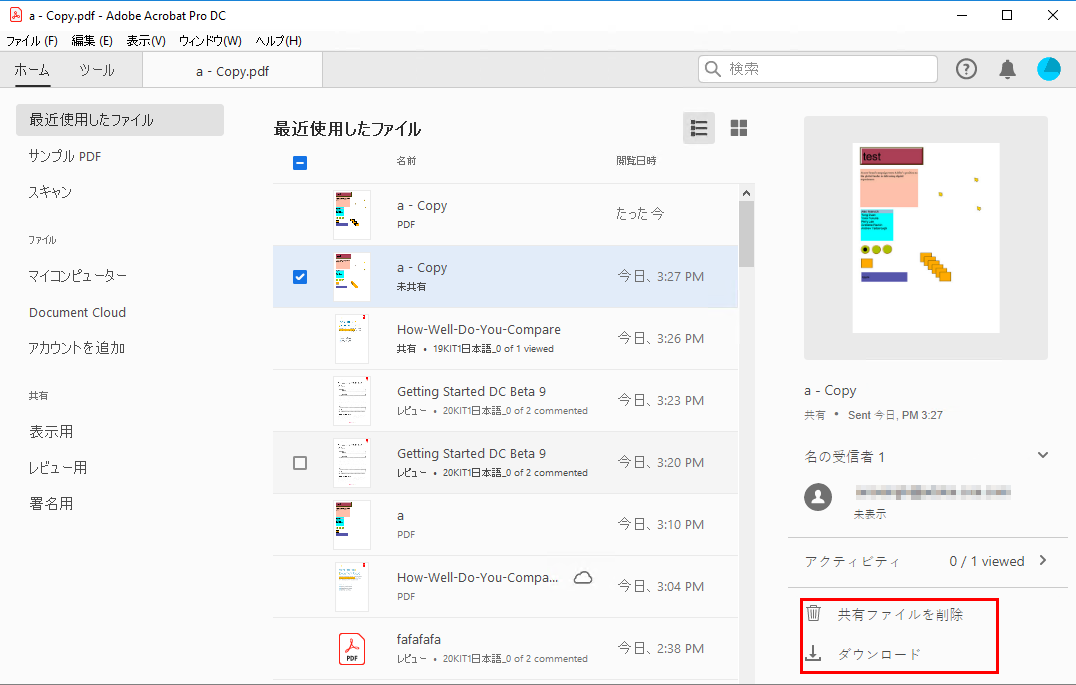Screen dimensions: 1076x685
Task: Click scrollbar up arrow in file list
Action: coord(747,193)
